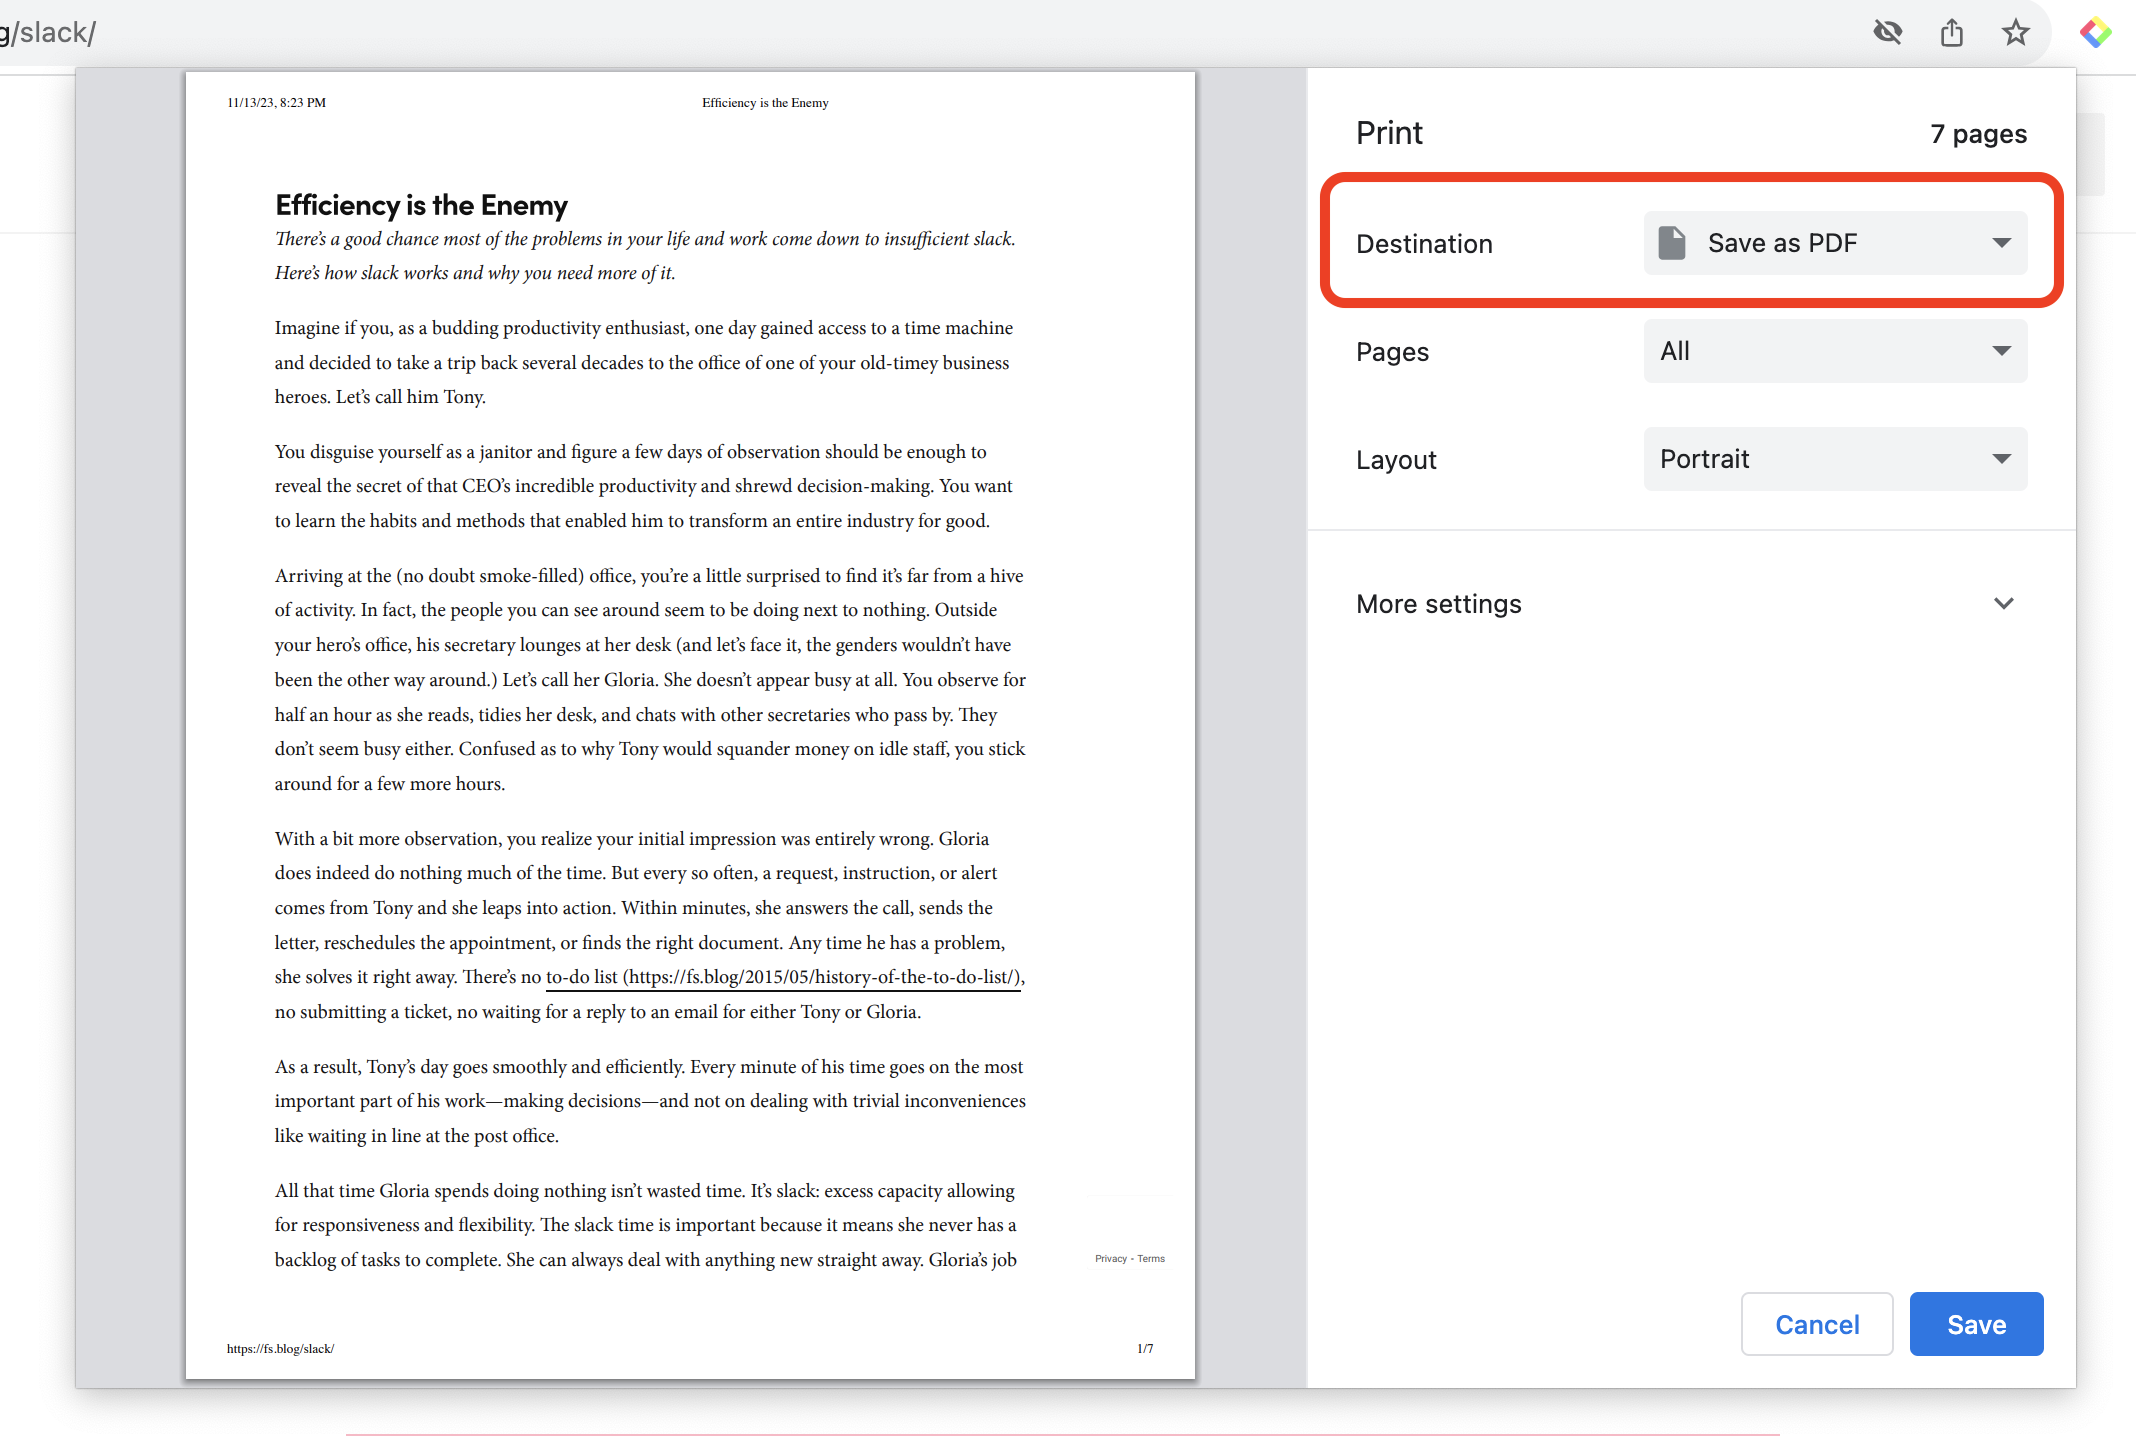Click the 11/13/23, 8:23 PM header timestamp
The width and height of the screenshot is (2136, 1436).
(x=276, y=102)
